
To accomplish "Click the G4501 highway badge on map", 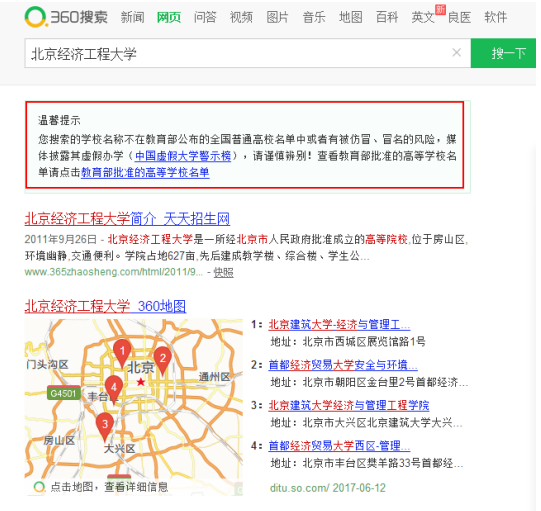I will [x=63, y=393].
